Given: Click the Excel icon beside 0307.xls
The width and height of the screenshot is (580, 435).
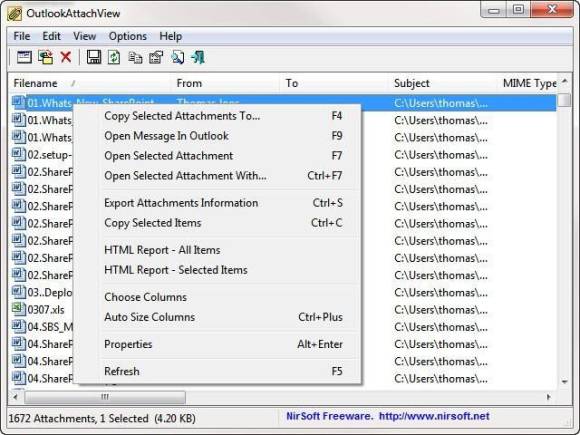Looking at the screenshot, I should (x=18, y=309).
